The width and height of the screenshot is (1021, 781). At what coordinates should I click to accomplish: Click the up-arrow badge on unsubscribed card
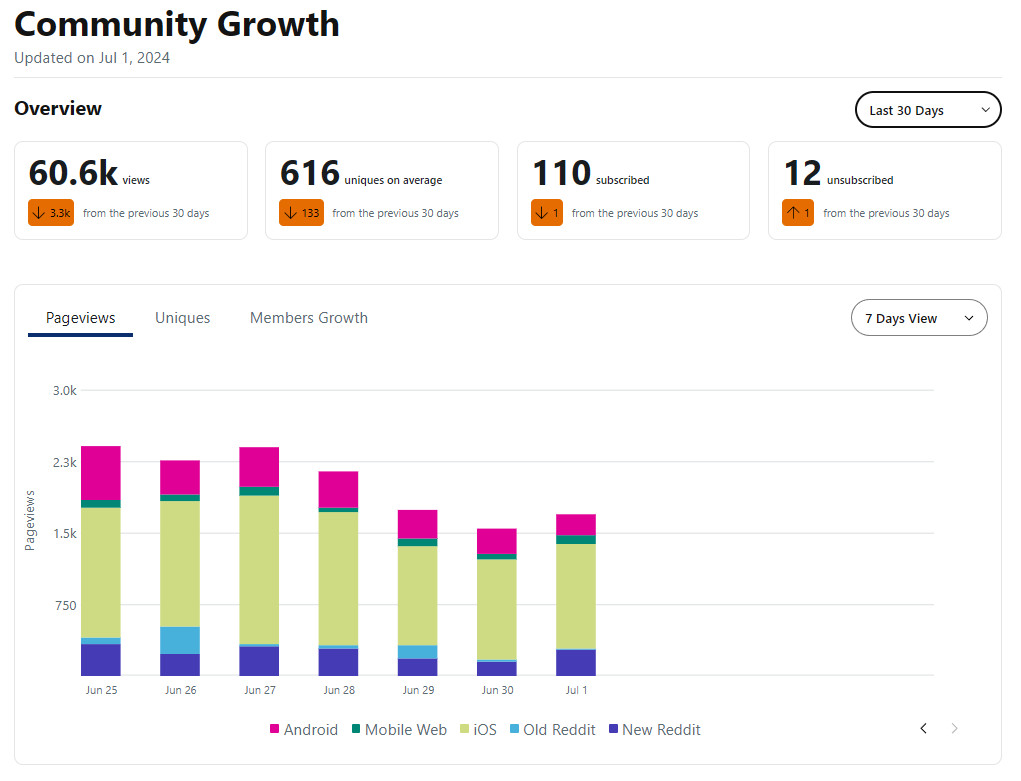click(x=798, y=213)
